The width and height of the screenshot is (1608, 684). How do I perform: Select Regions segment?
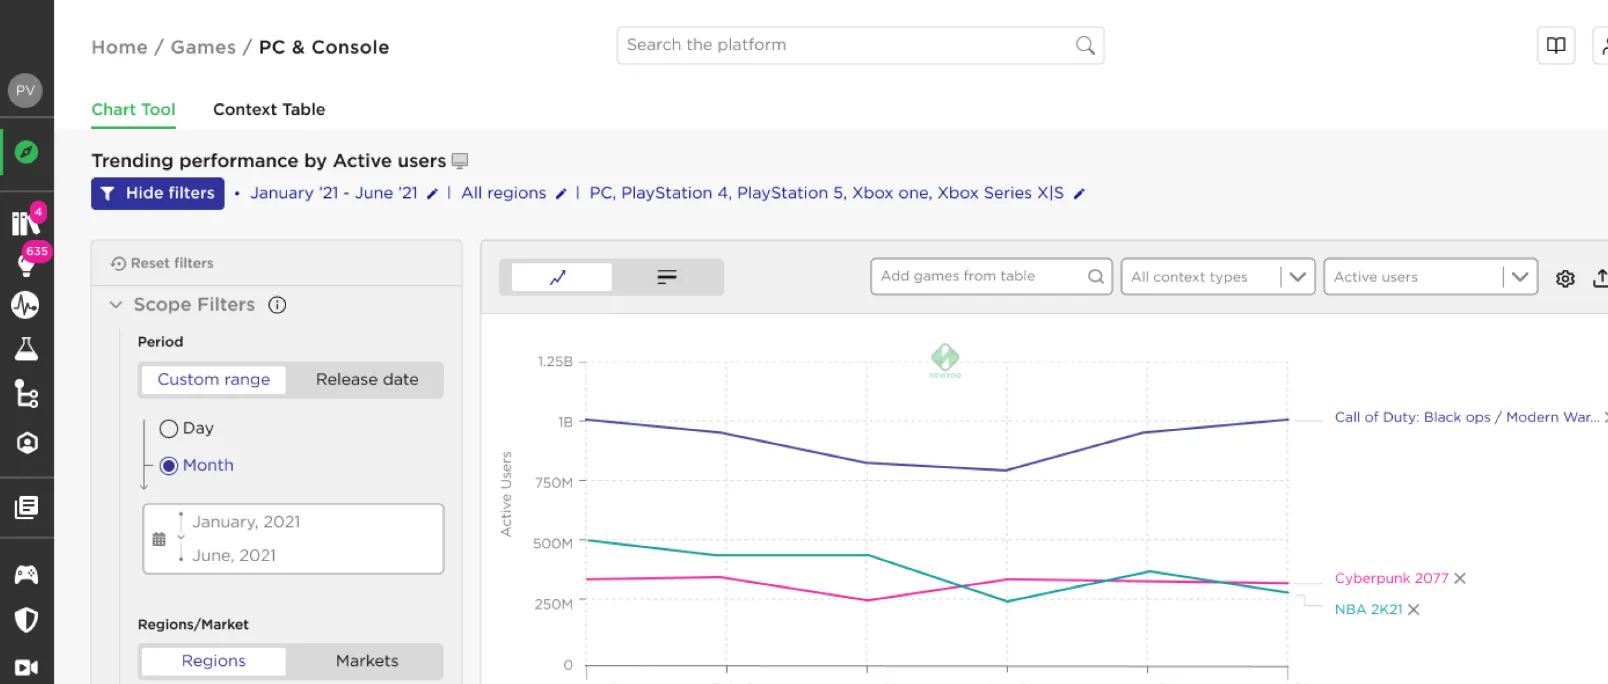(214, 661)
